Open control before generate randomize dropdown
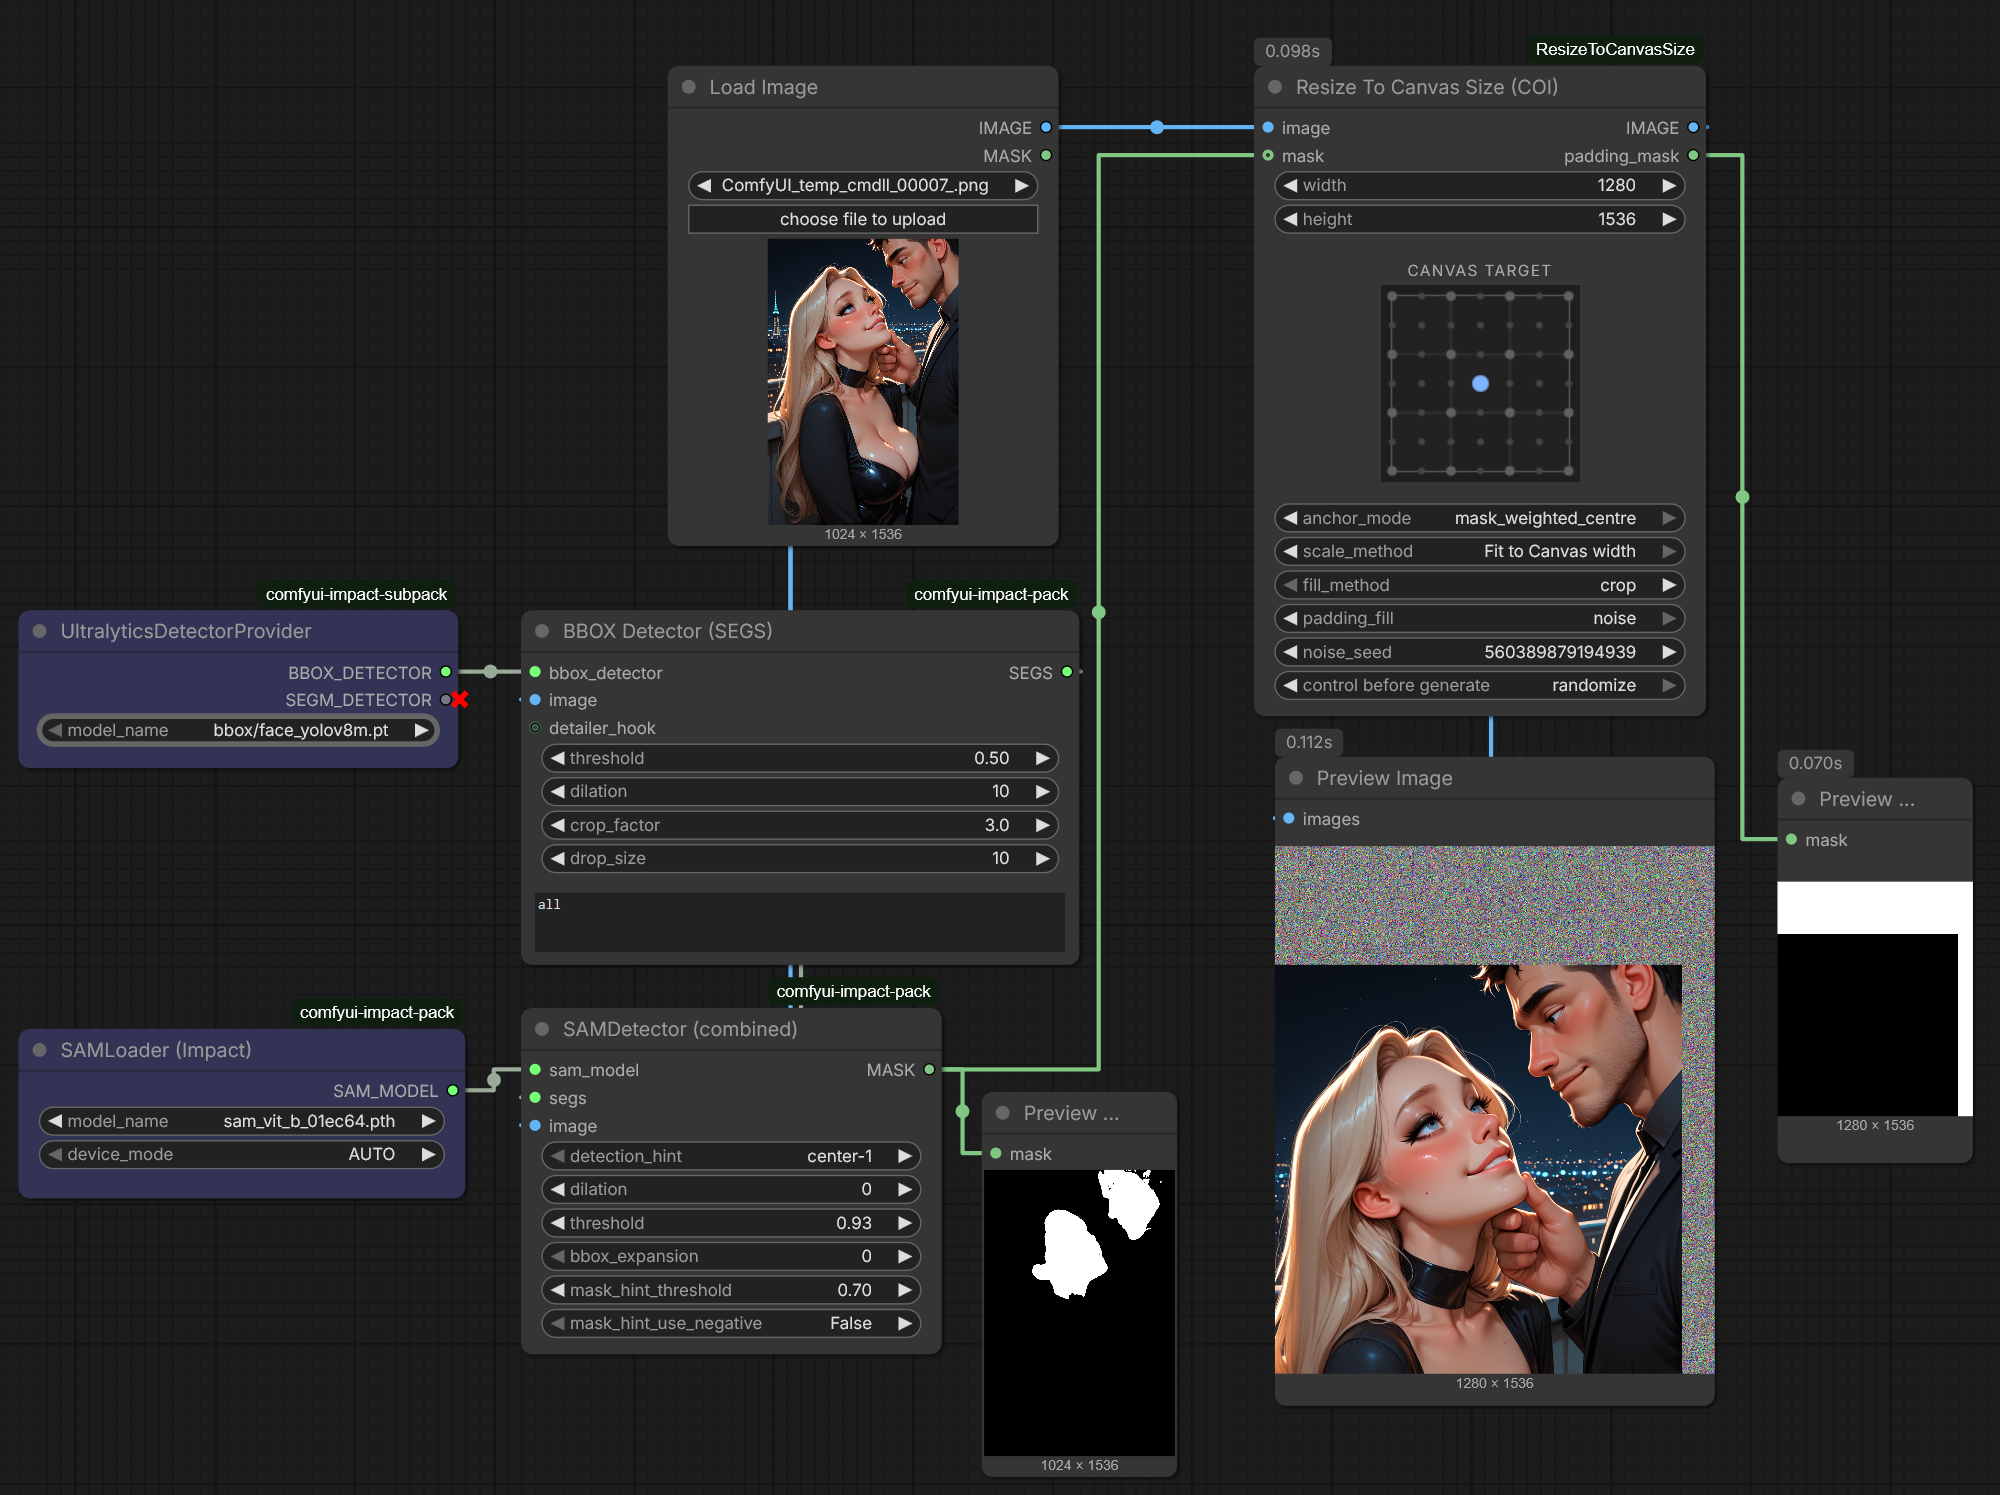 point(1479,685)
